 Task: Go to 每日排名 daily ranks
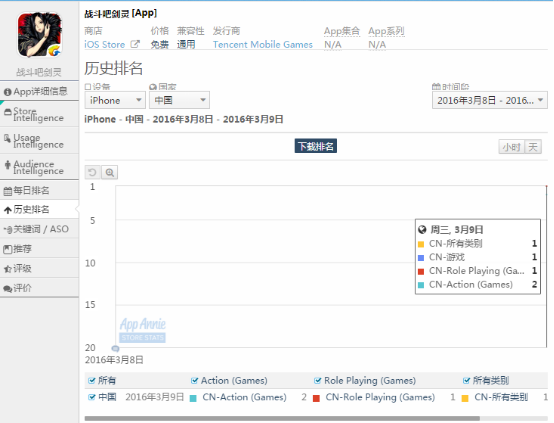(39, 190)
